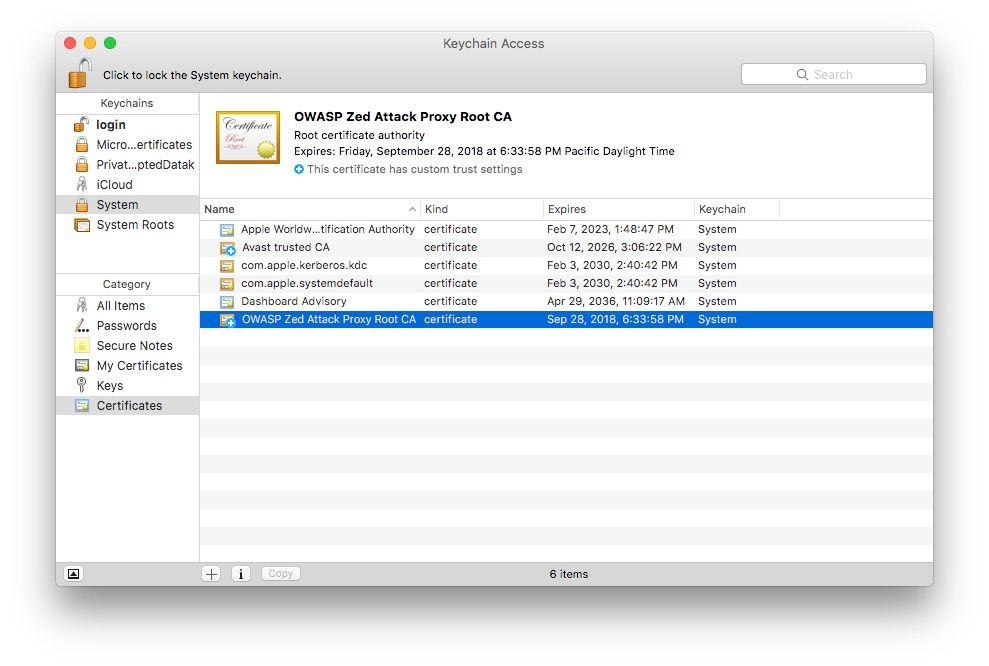This screenshot has height=666, width=989.
Task: Select the System keychain
Action: point(127,204)
